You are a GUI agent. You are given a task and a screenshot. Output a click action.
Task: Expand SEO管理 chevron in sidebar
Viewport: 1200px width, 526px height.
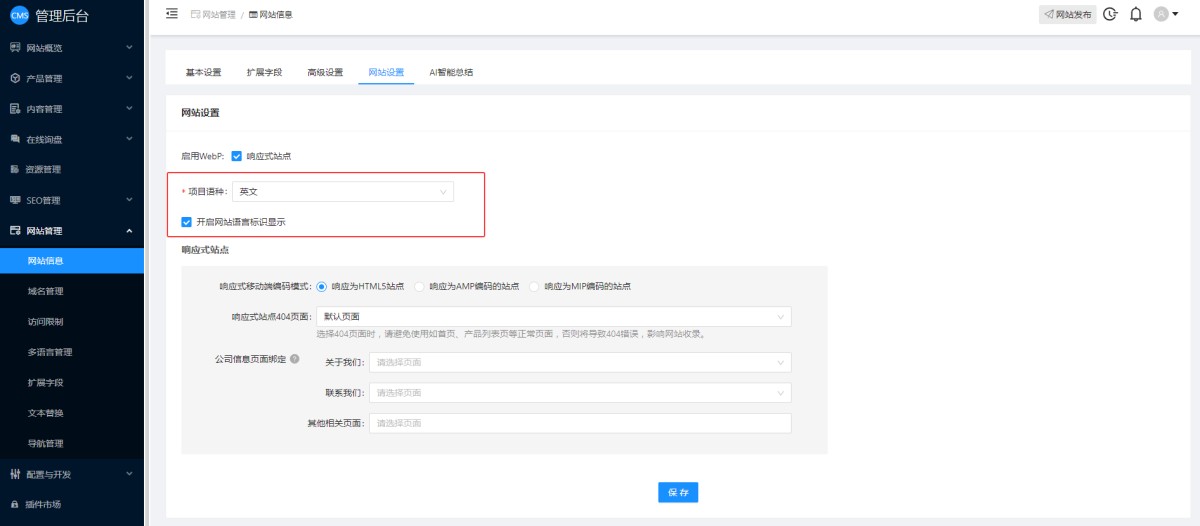click(x=129, y=200)
